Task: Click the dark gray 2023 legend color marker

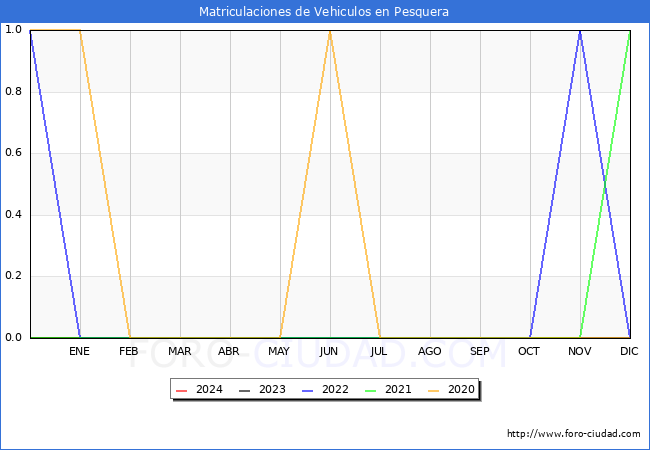Action: pyautogui.click(x=245, y=391)
